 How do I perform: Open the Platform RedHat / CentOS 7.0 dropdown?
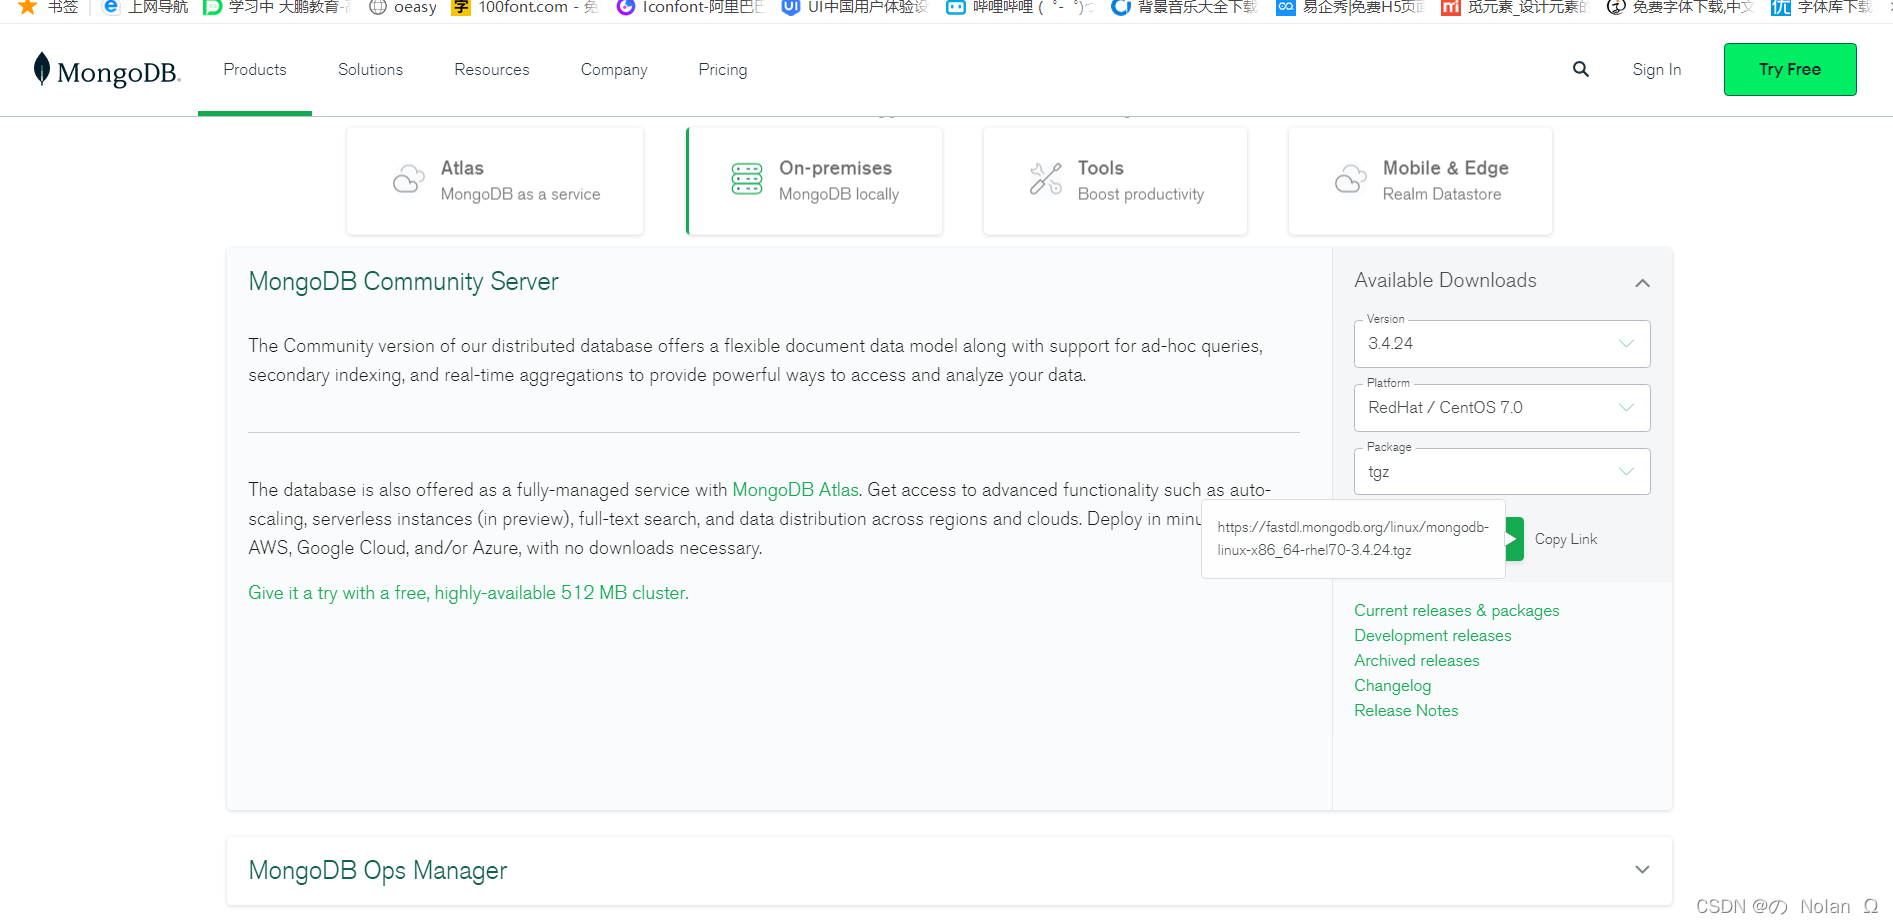point(1502,407)
